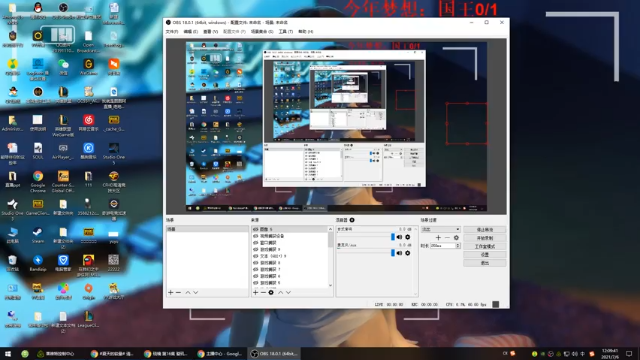
Task: Open source properties gear in sources panel
Action: point(271,292)
